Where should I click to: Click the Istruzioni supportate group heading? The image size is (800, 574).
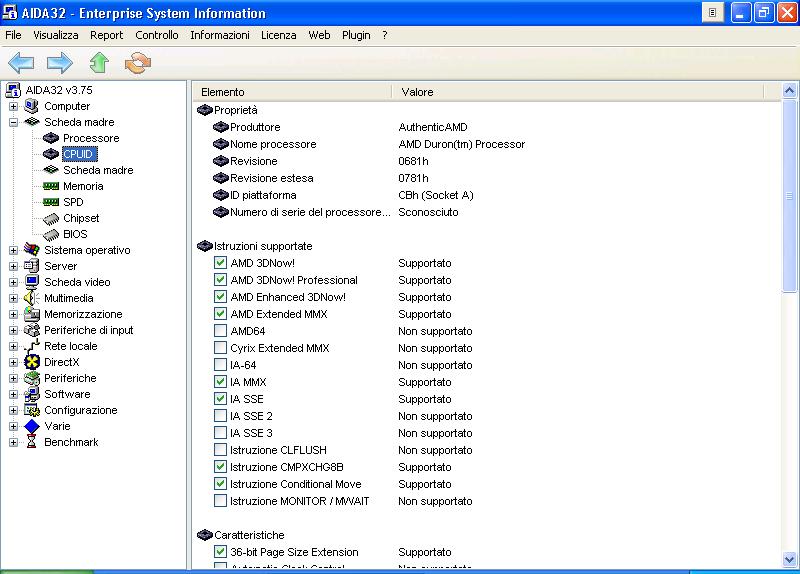click(263, 246)
